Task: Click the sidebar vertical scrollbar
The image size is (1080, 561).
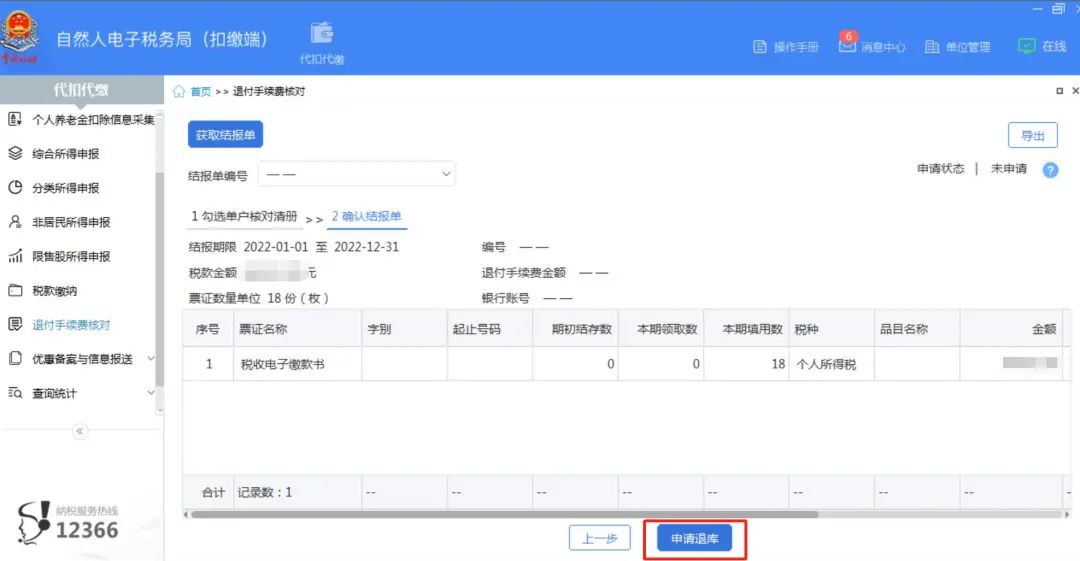Action: 160,279
